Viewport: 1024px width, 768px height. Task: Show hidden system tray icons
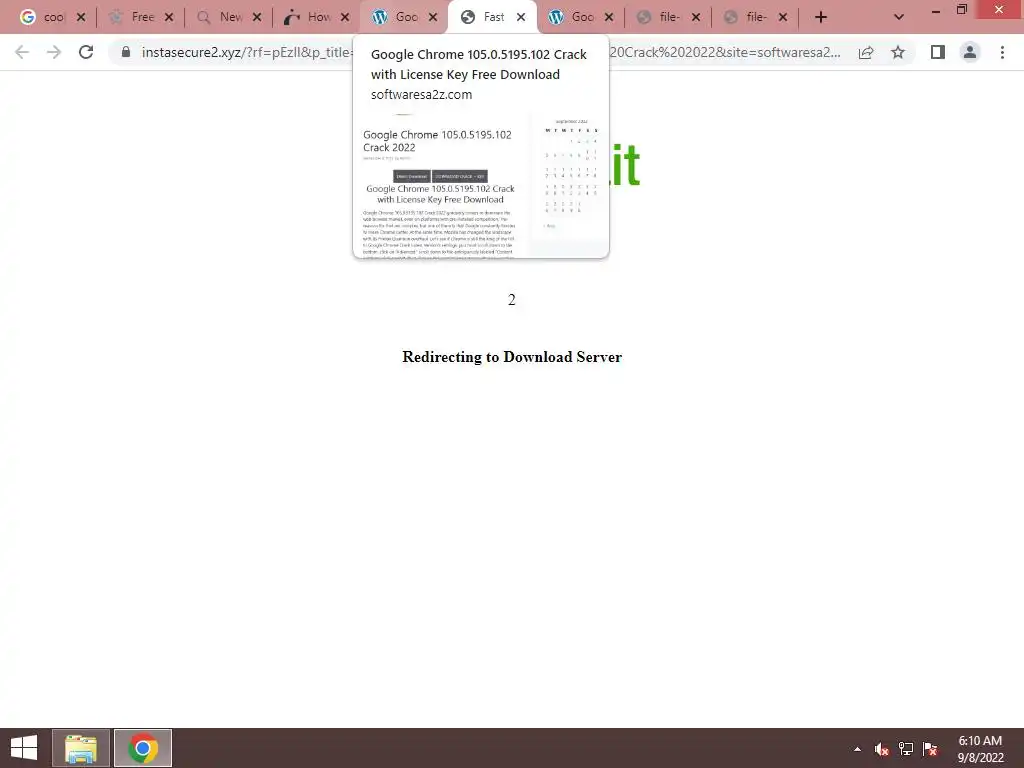(857, 749)
